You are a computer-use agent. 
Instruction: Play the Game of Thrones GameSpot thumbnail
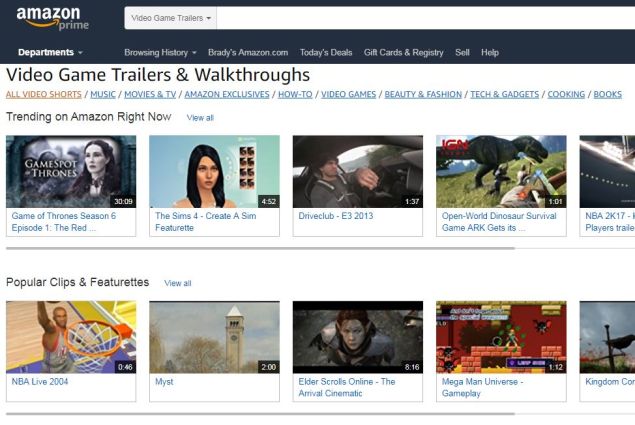pyautogui.click(x=71, y=172)
